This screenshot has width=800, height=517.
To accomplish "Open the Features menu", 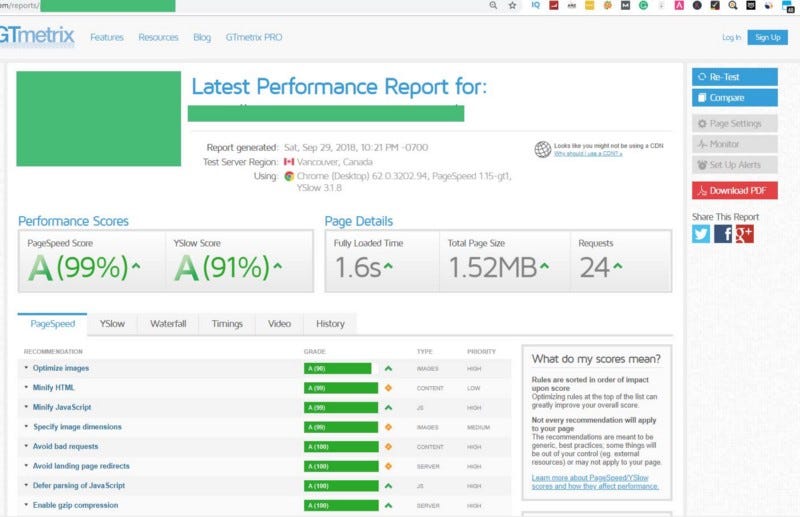I will coord(107,37).
